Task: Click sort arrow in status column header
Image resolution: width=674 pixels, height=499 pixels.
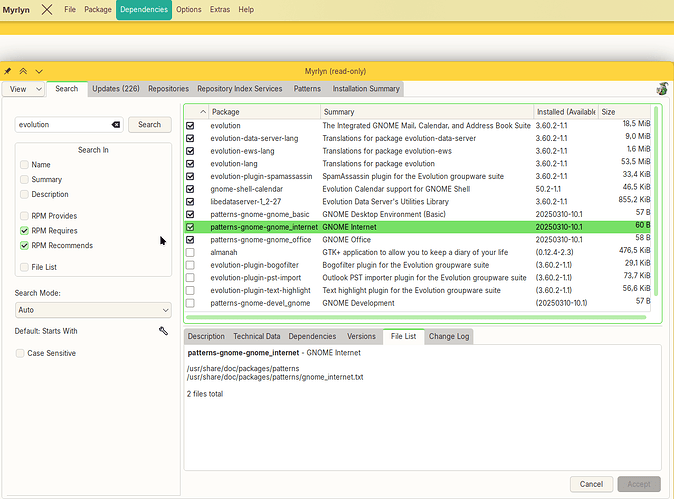Action: tap(203, 112)
